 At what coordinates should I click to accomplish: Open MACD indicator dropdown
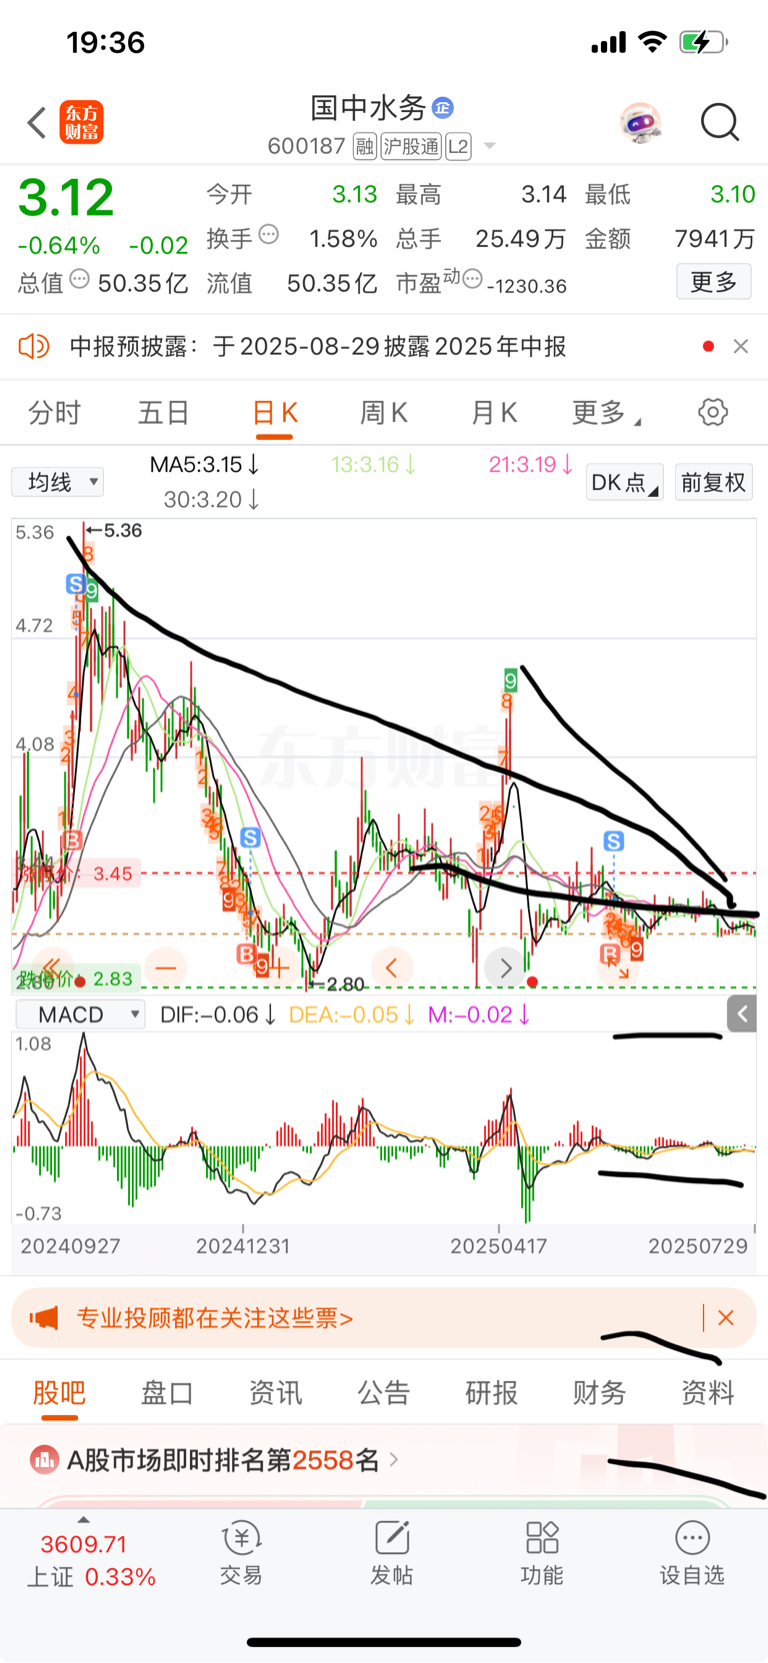80,1015
